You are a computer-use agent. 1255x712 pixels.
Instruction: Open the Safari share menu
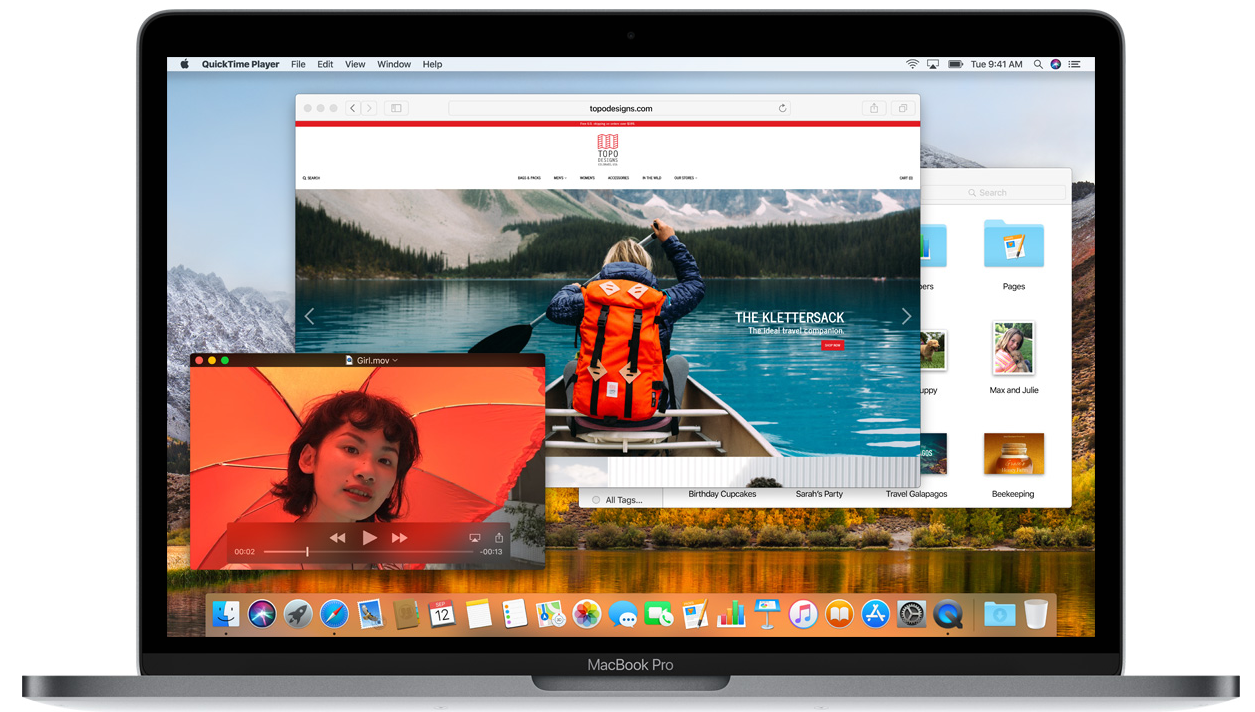click(x=874, y=108)
